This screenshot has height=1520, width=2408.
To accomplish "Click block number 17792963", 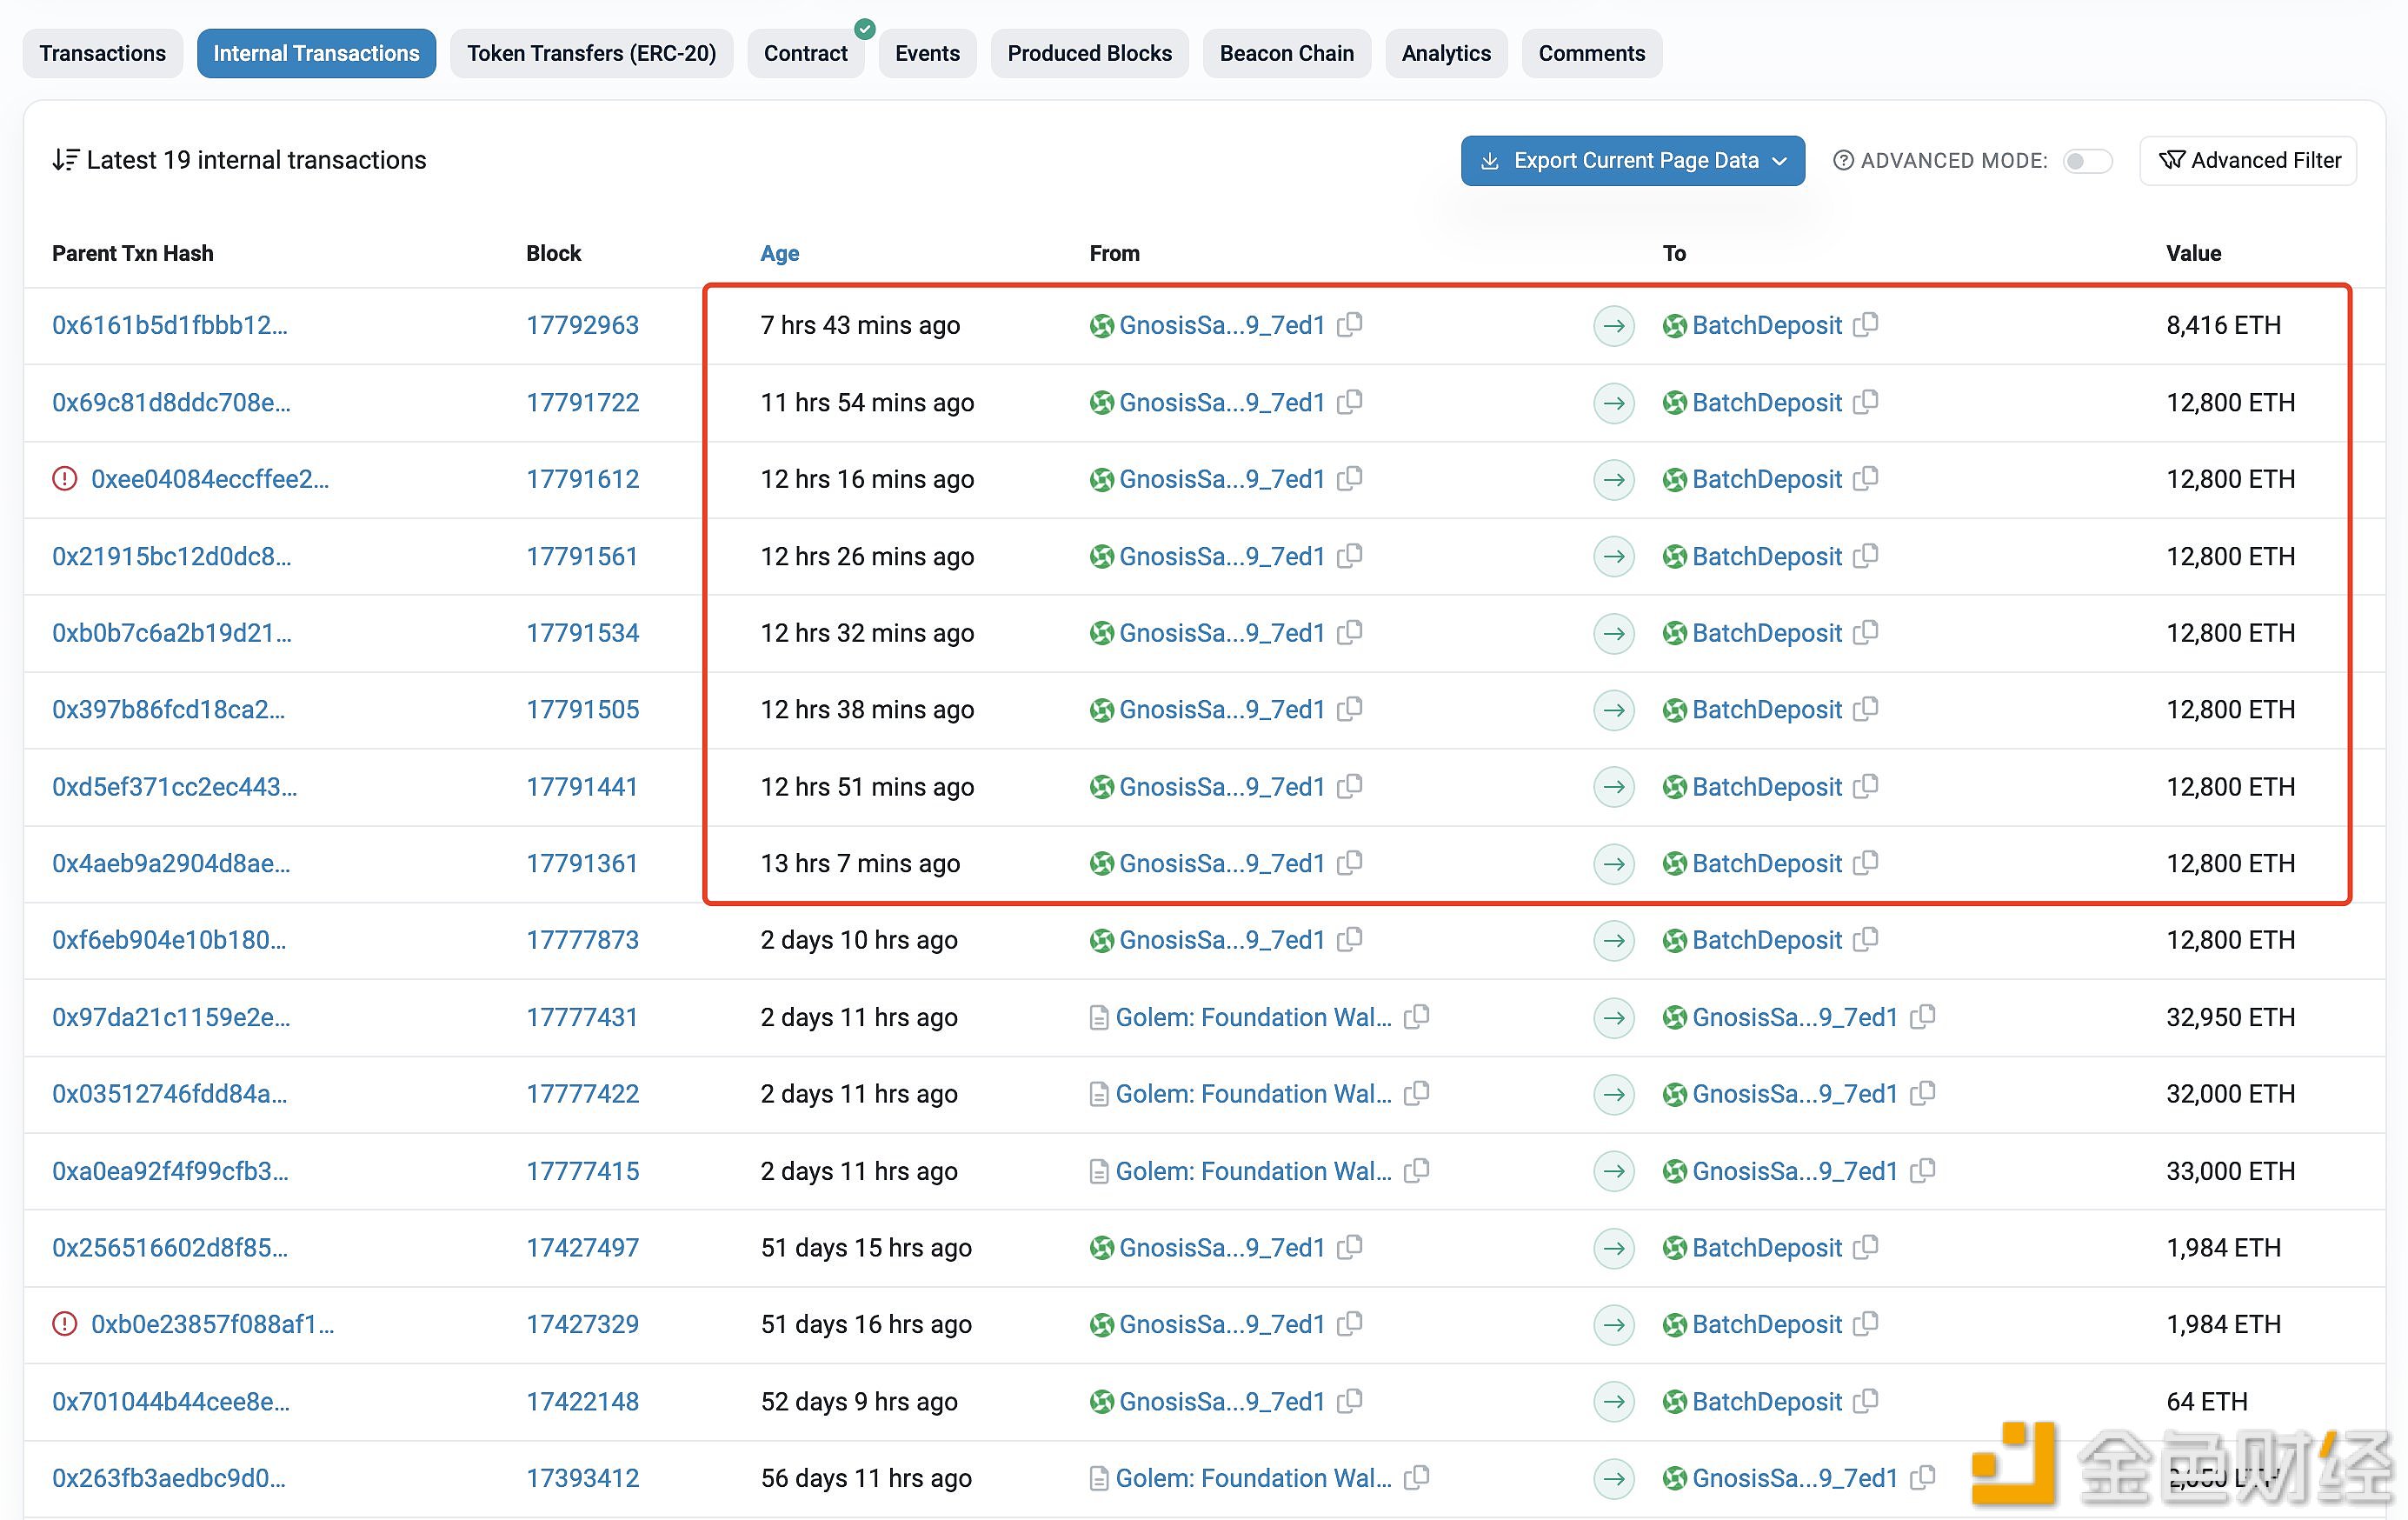I will coord(582,324).
